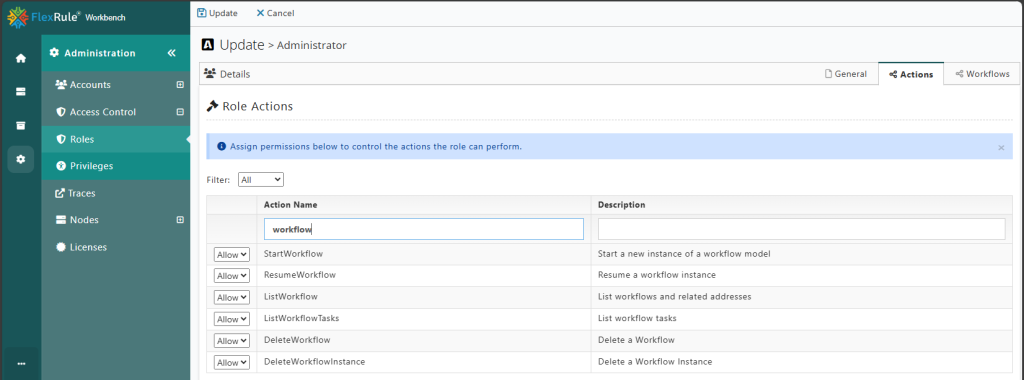Click 'List workflow tasks' description cell

coord(637,319)
